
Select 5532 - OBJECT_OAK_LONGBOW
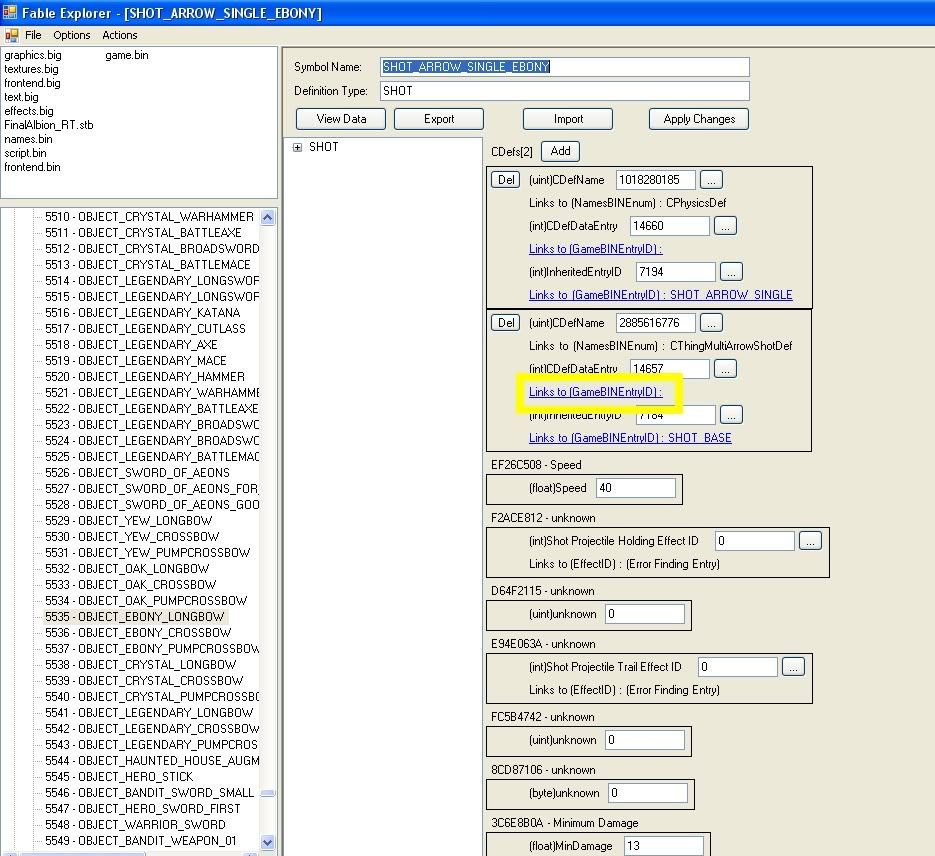click(x=127, y=569)
